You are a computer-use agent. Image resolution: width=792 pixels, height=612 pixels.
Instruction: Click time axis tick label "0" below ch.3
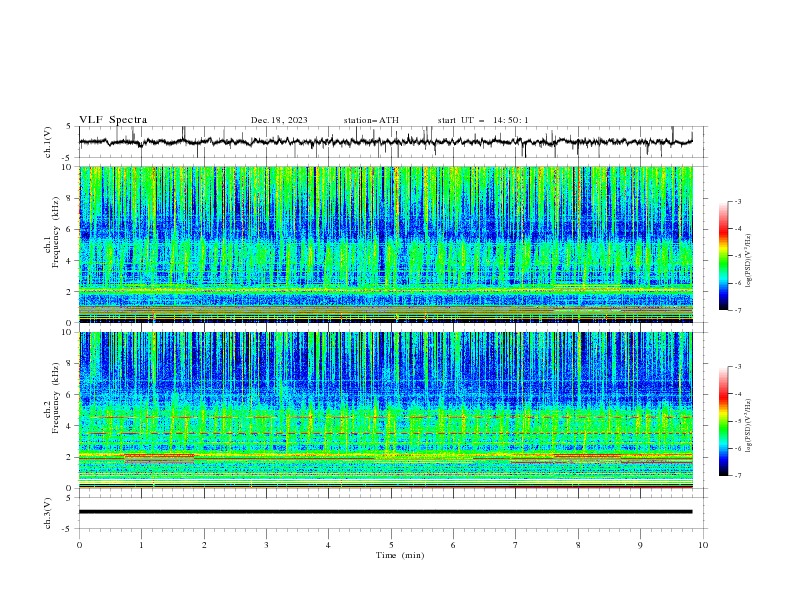(79, 545)
